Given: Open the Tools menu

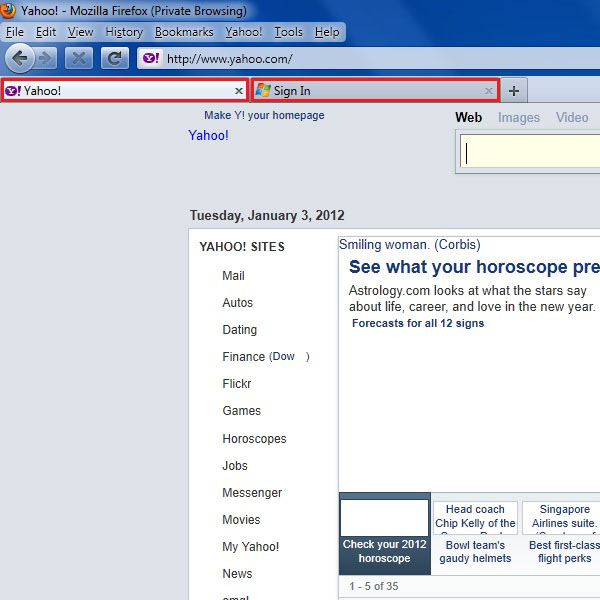Looking at the screenshot, I should pos(289,32).
